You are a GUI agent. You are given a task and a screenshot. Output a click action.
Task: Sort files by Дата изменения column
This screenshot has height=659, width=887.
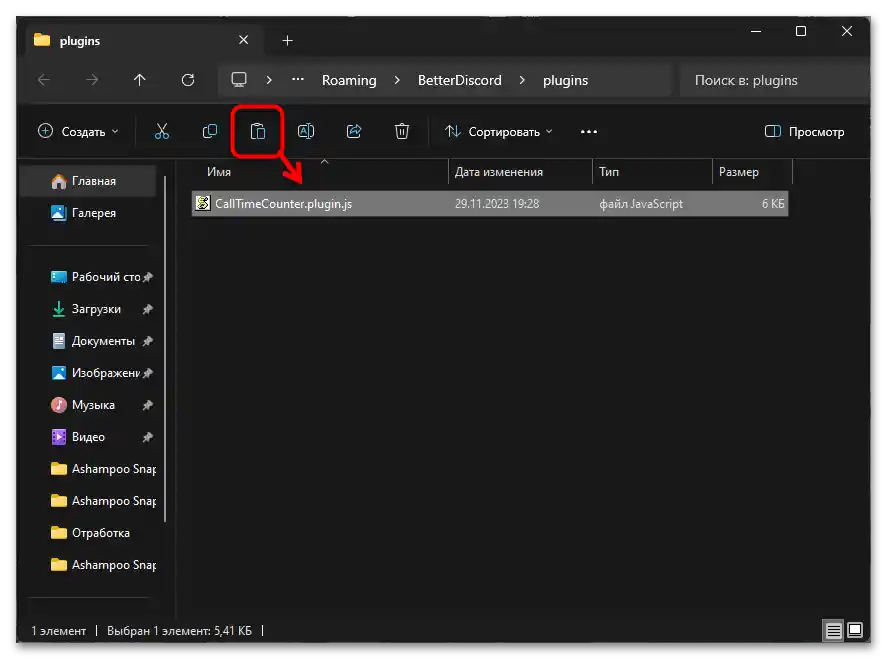[x=498, y=172]
